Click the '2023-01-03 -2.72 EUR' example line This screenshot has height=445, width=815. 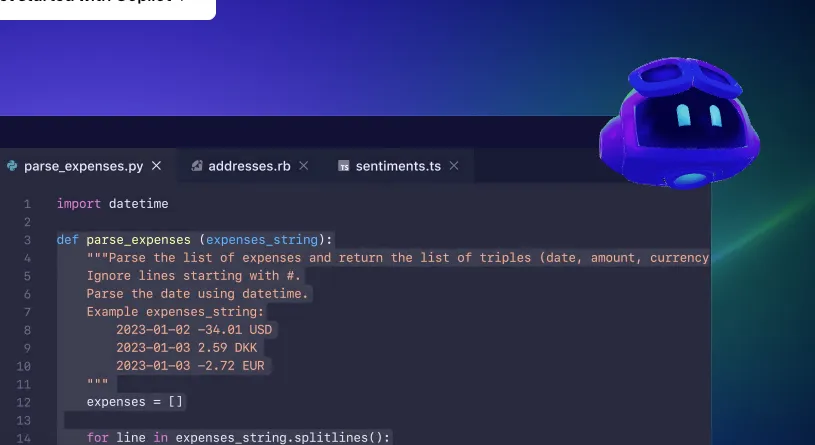coord(190,366)
